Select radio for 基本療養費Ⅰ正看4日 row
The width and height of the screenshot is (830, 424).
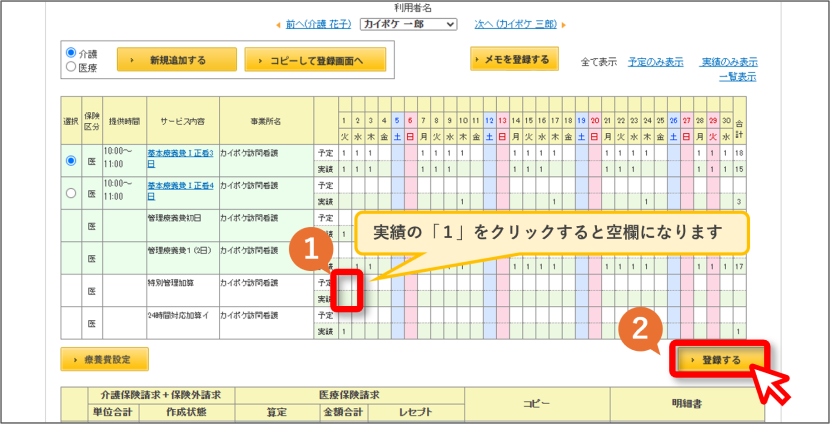(x=71, y=193)
